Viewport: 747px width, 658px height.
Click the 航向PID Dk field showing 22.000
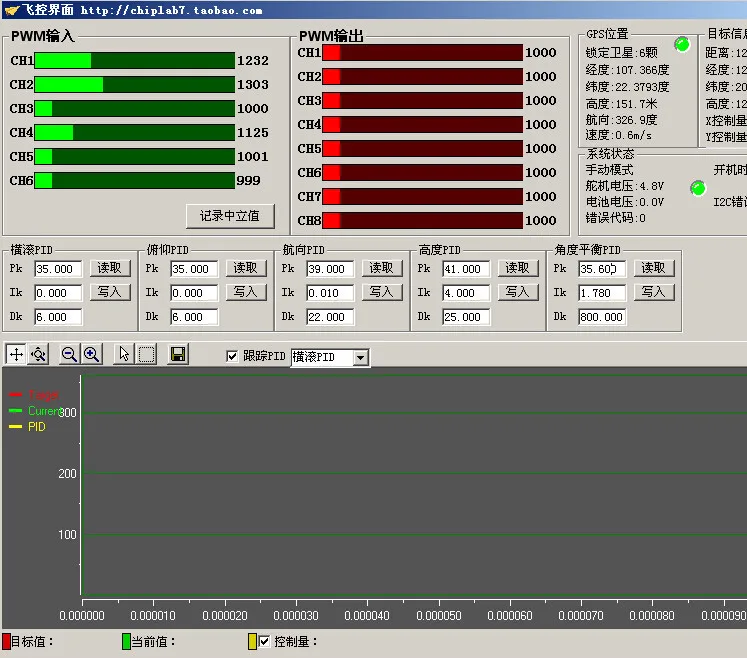tap(330, 317)
